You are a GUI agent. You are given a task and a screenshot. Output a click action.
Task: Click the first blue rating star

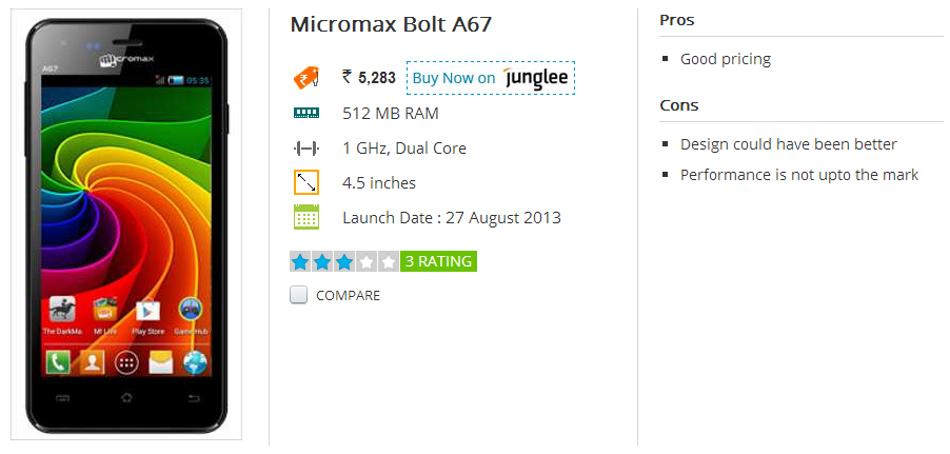pos(300,262)
